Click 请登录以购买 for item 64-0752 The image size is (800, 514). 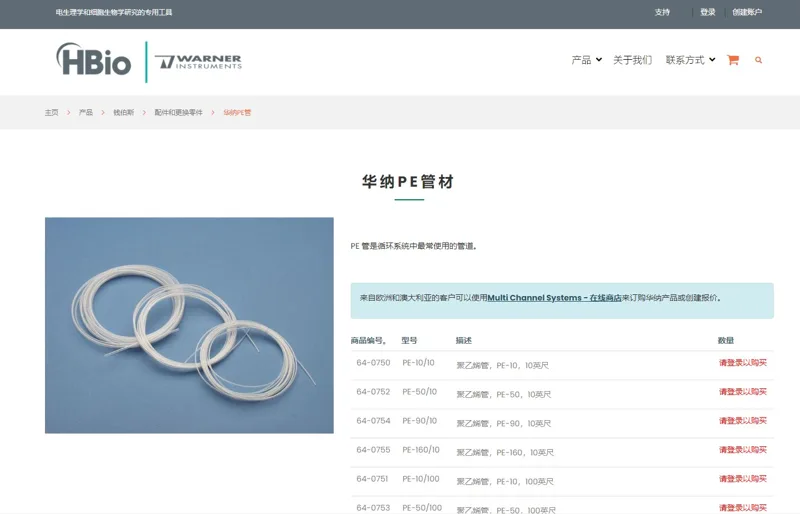point(743,391)
